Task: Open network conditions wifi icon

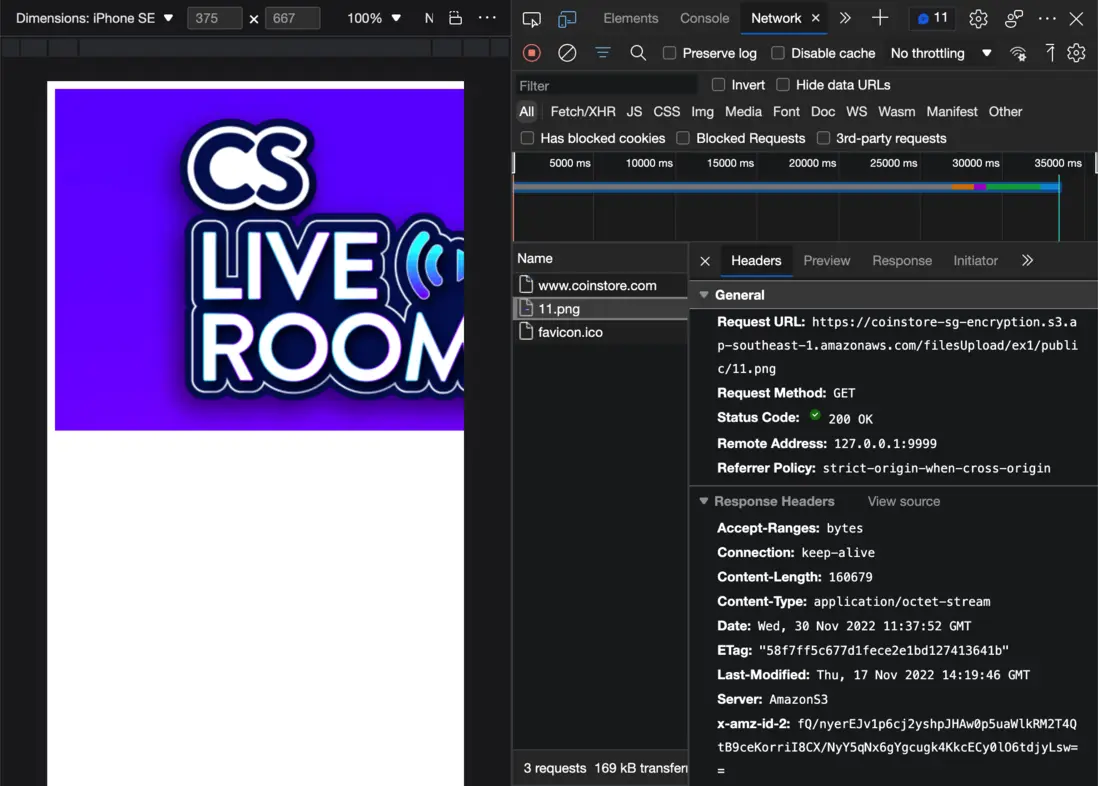Action: (x=1018, y=53)
